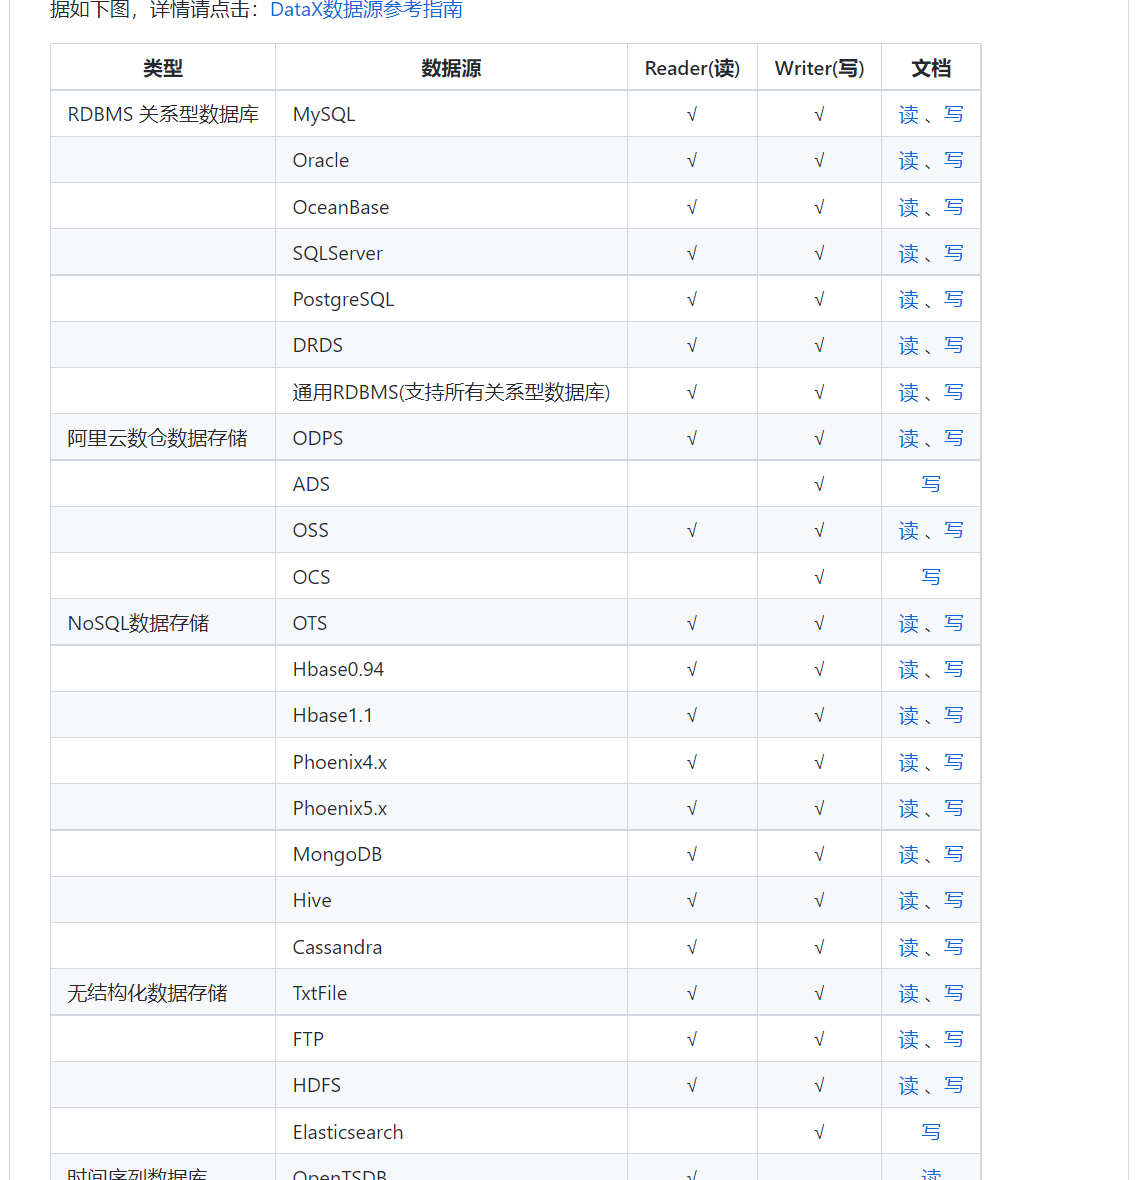Click the MongoDB data source cell
The width and height of the screenshot is (1137, 1180).
pyautogui.click(x=451, y=854)
